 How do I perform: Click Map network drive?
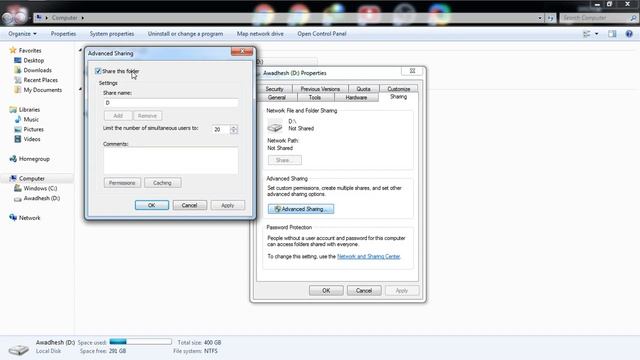pos(260,34)
